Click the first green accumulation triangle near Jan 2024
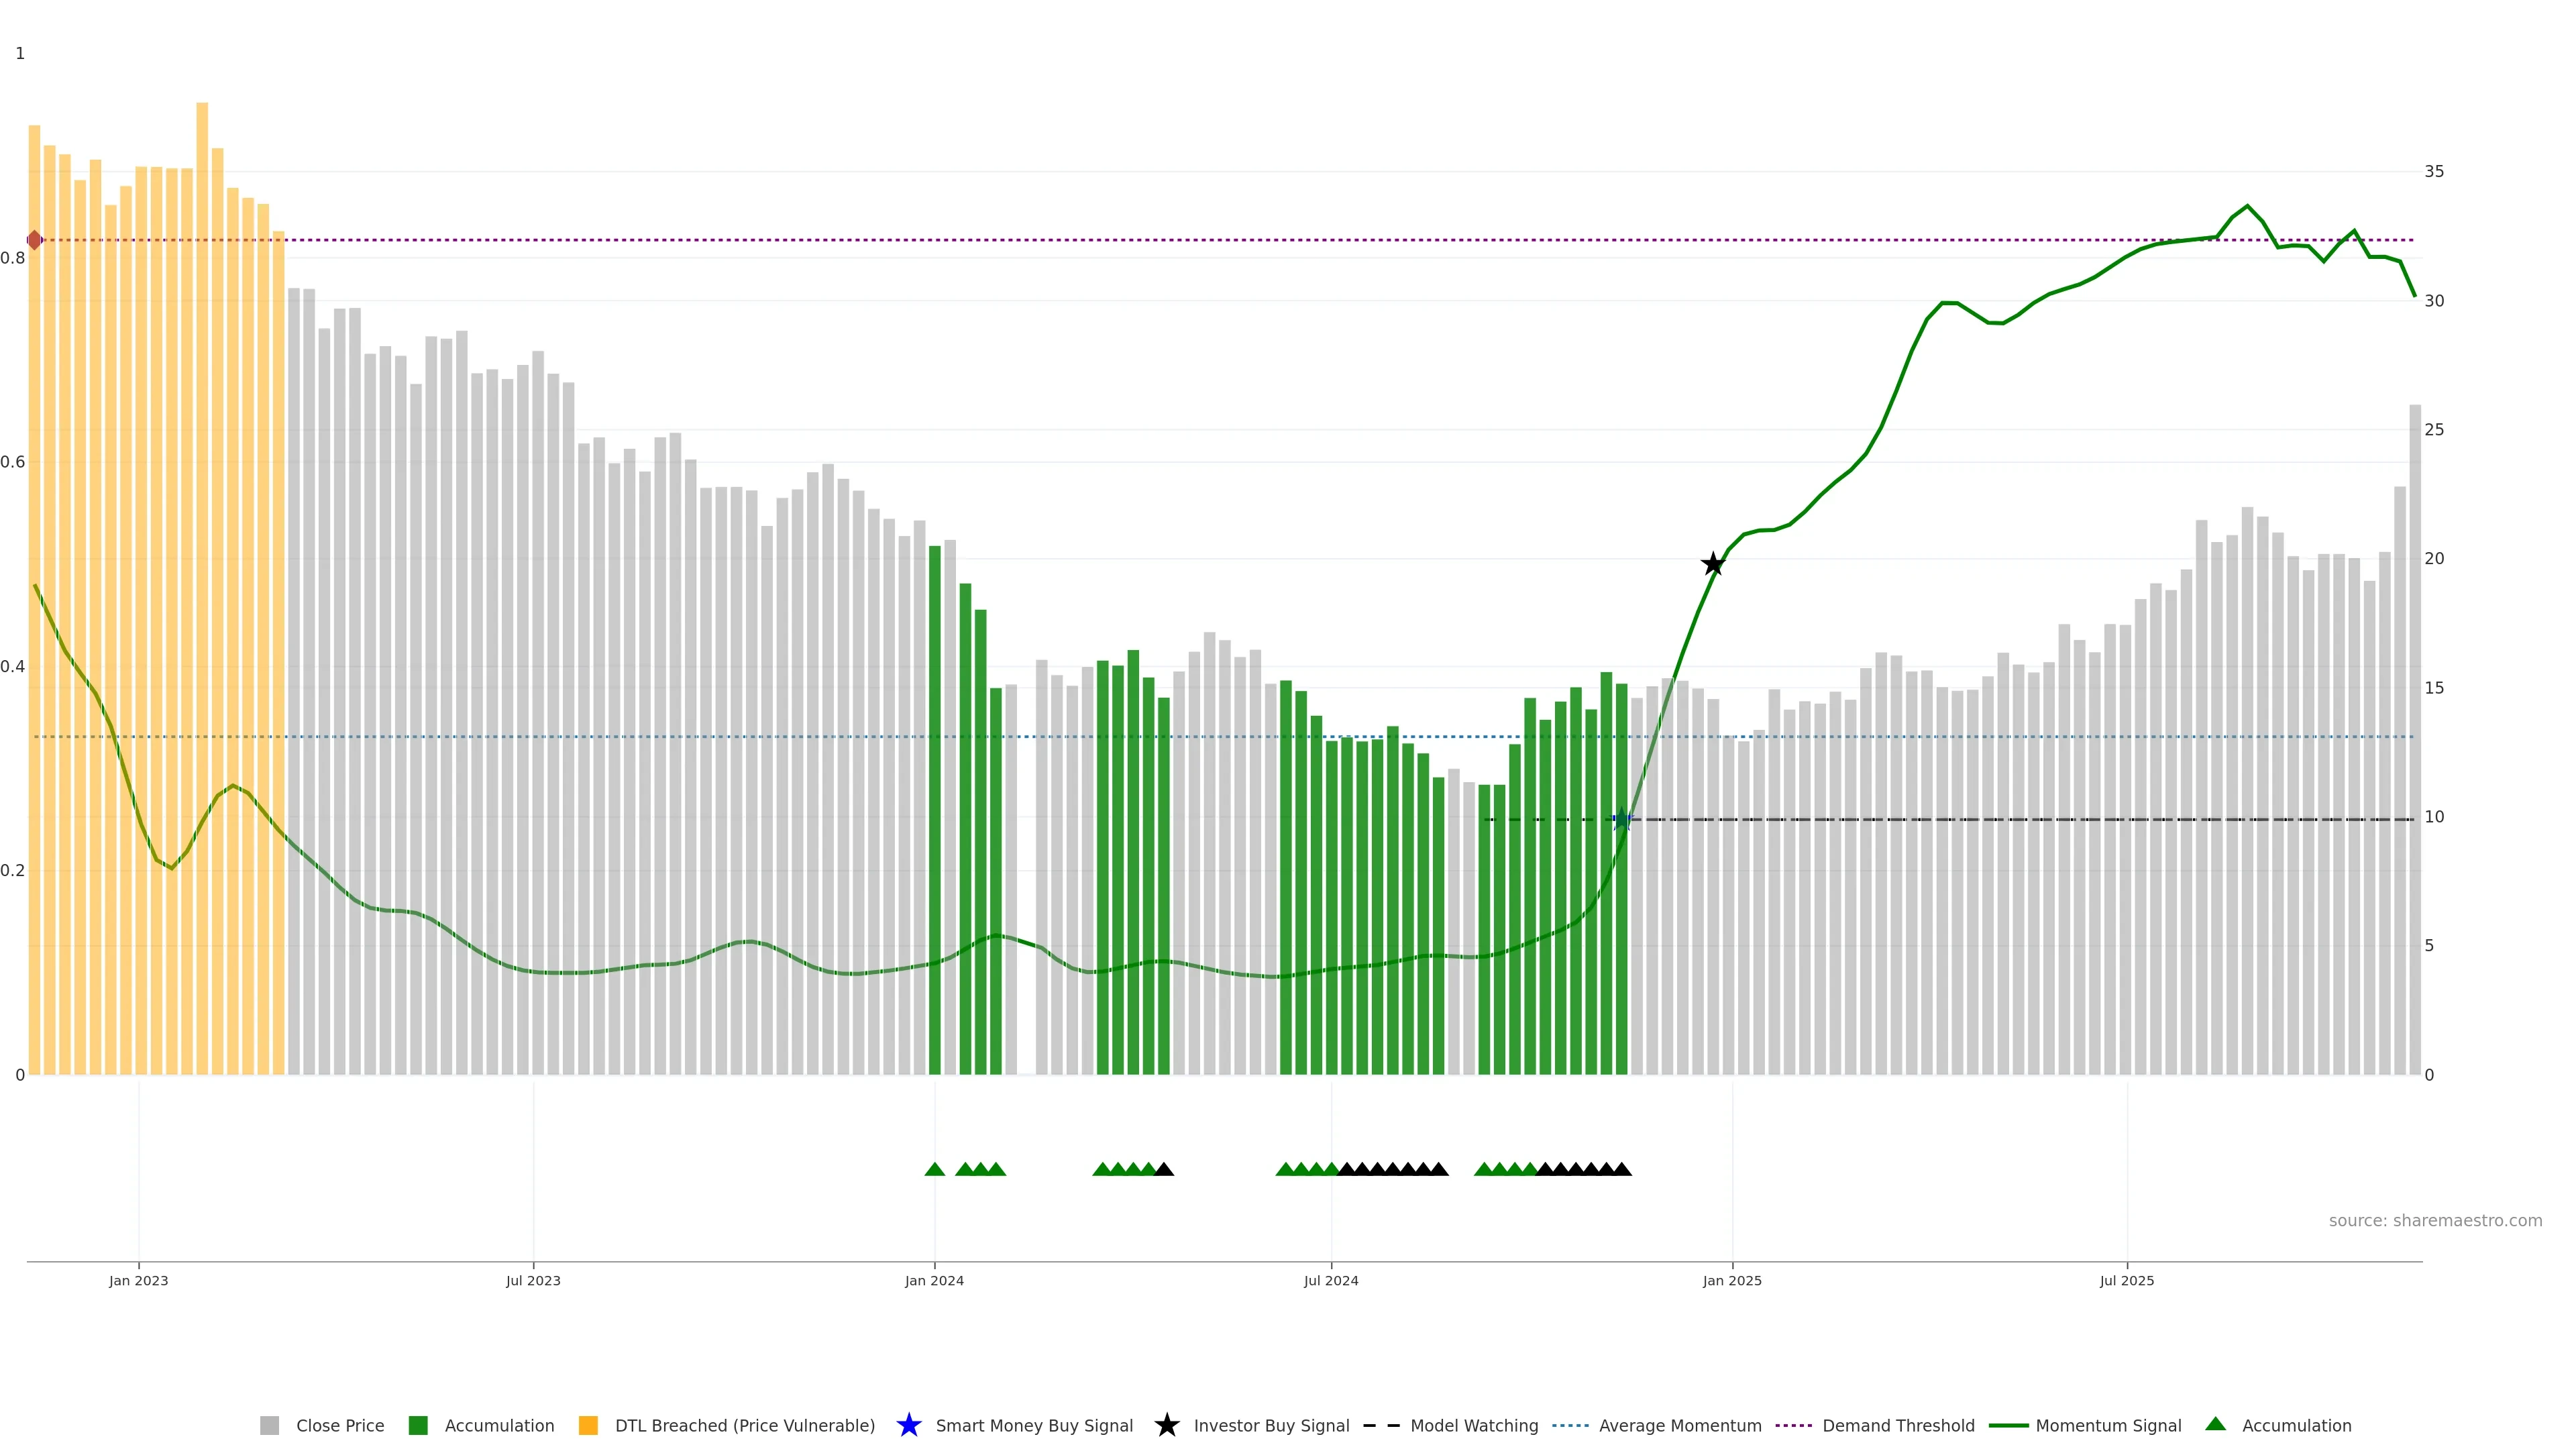 coord(935,1169)
